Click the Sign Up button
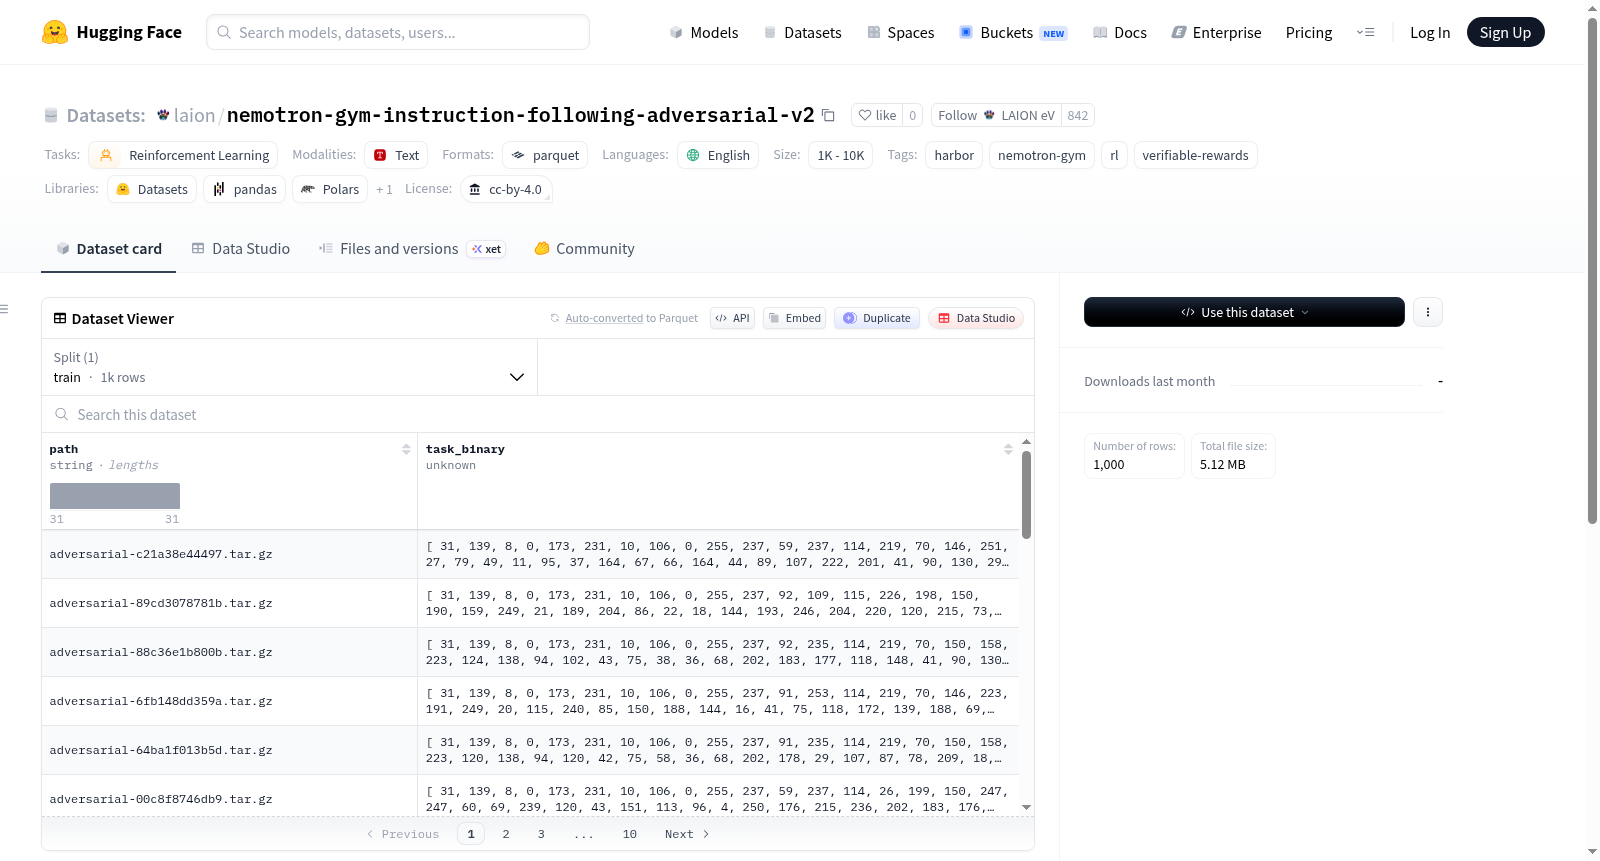 [1505, 32]
